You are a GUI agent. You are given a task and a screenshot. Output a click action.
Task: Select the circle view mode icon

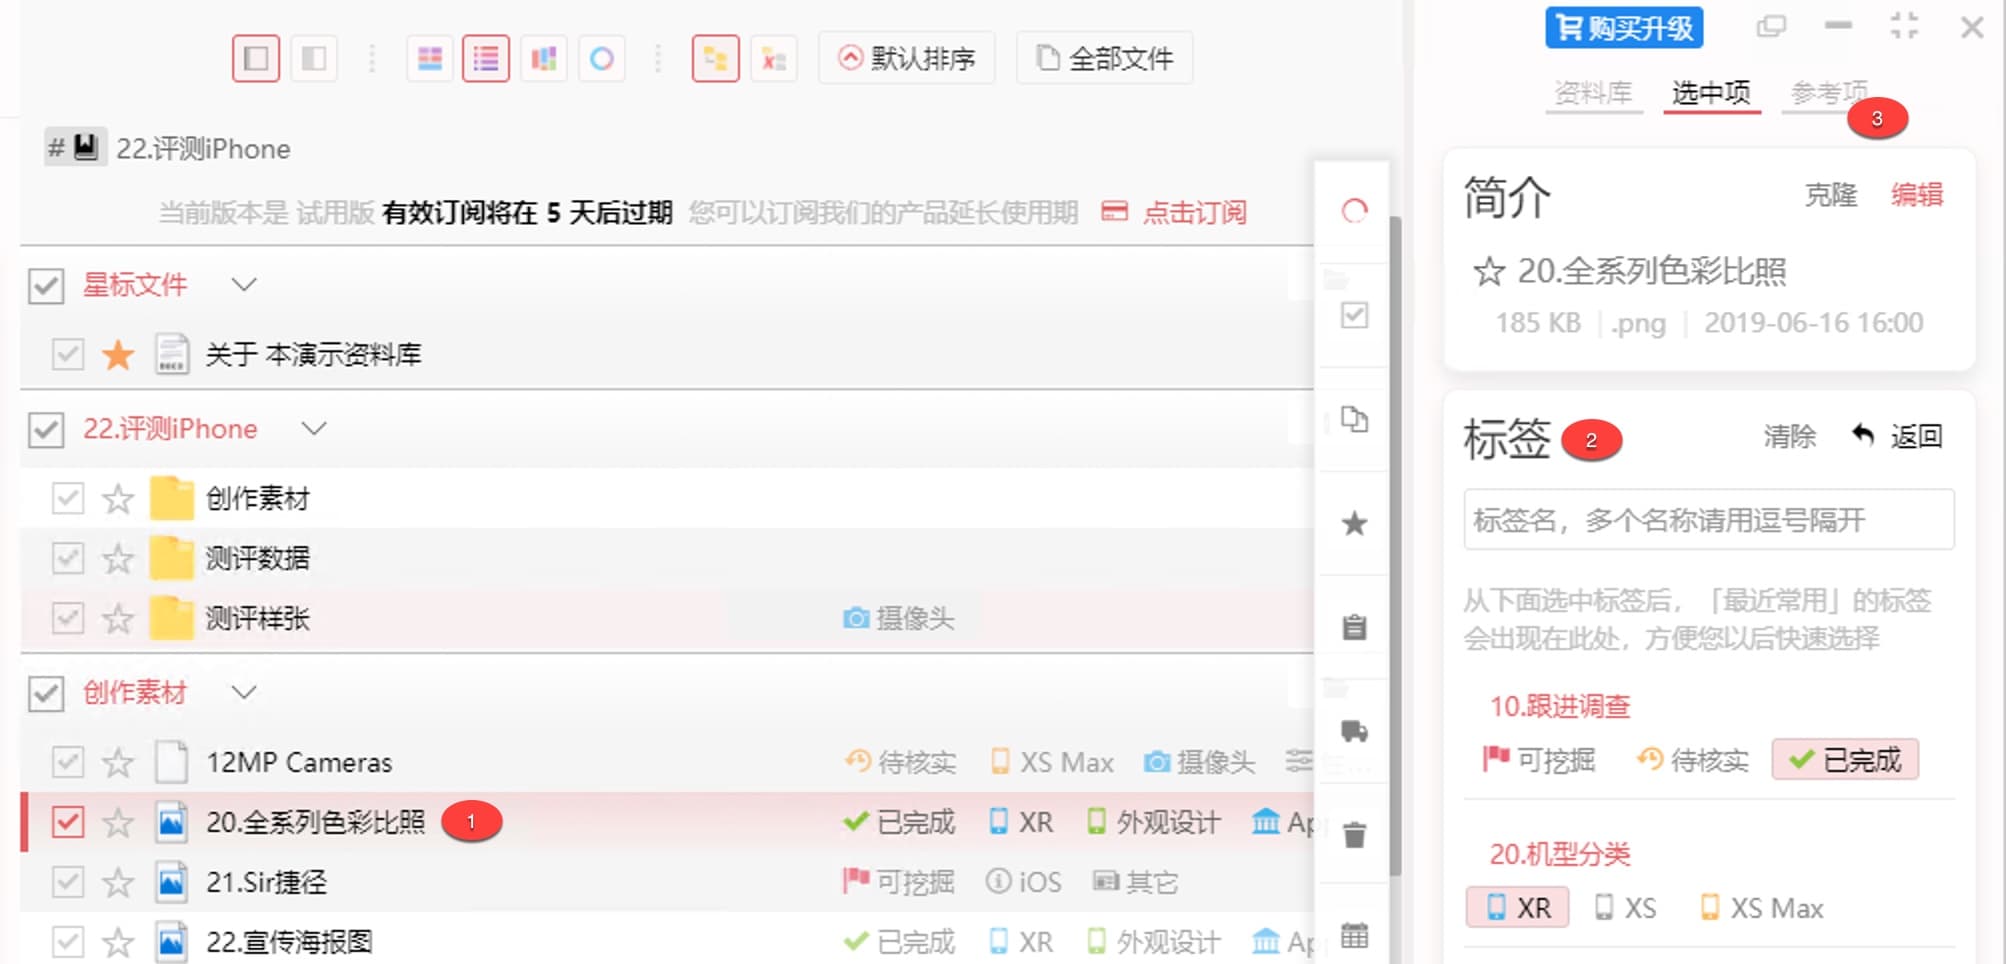pos(602,58)
